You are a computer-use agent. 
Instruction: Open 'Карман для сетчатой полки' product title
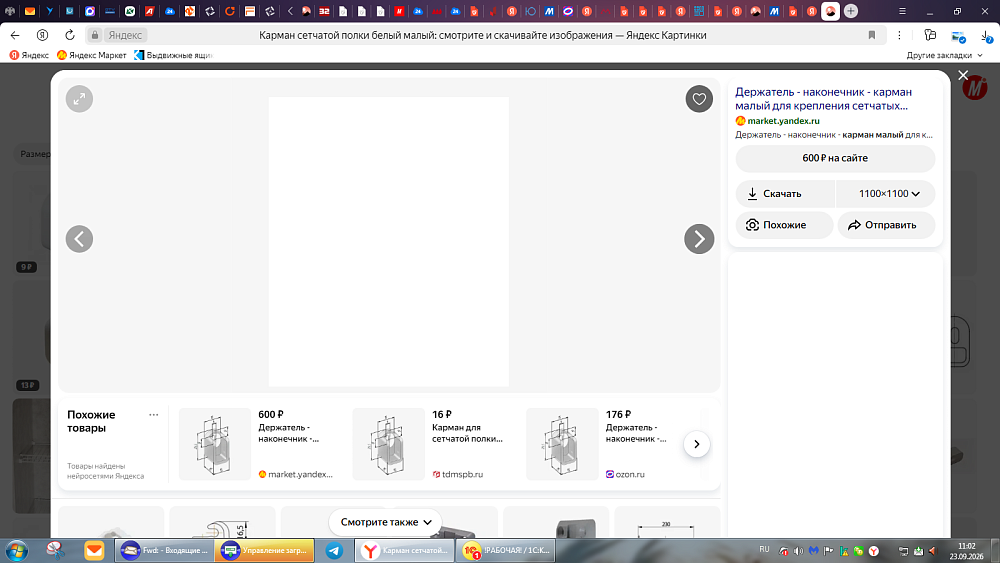click(467, 433)
